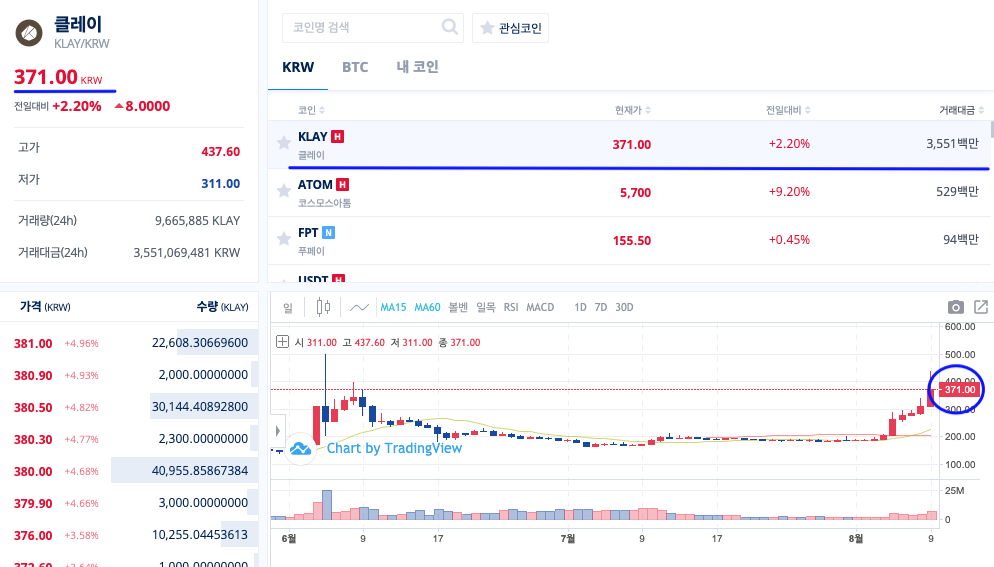
Task: Click KLAY trade volume 3,551백만
Action: pos(952,144)
